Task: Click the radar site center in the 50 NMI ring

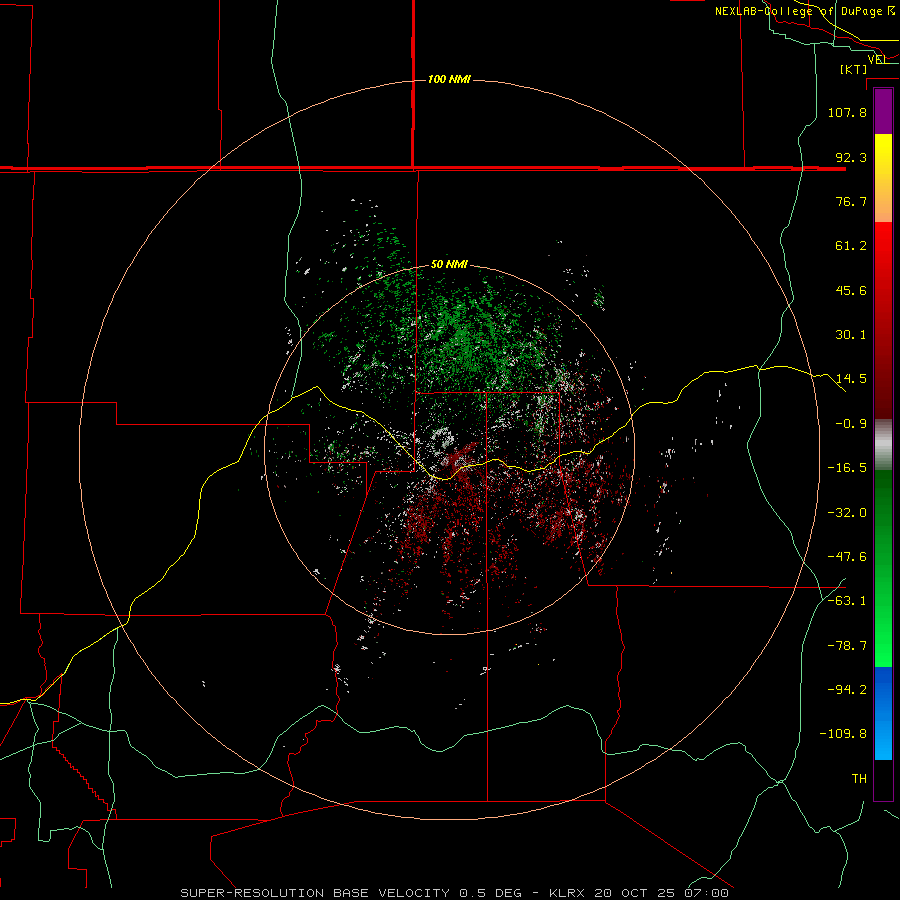Action: click(449, 449)
